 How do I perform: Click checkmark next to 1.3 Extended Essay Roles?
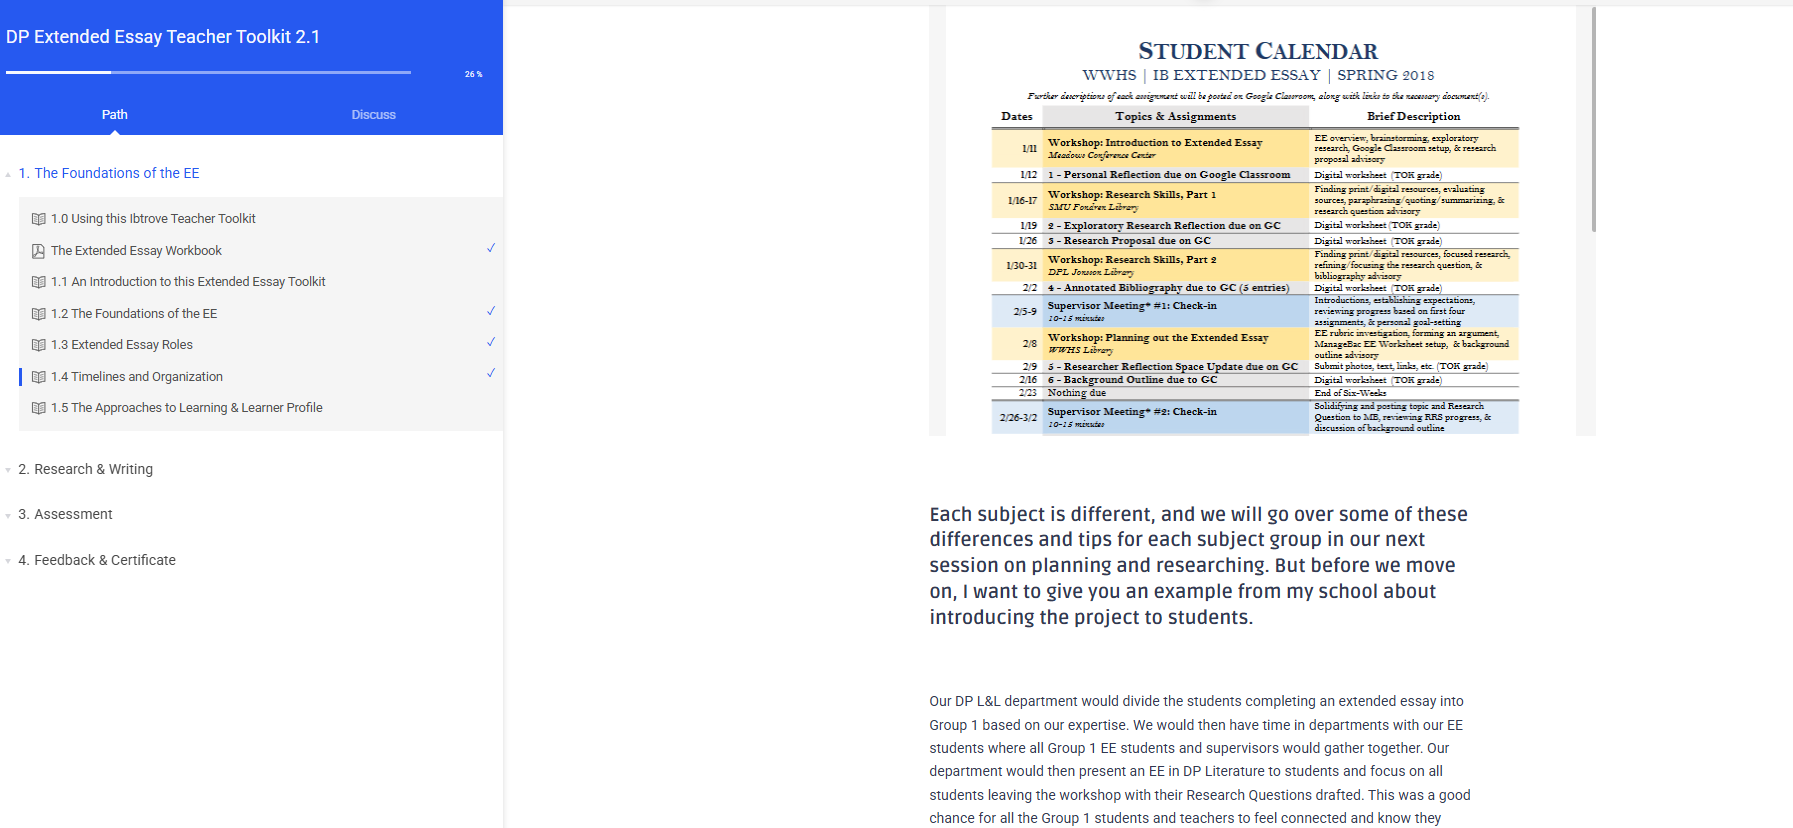coord(490,342)
